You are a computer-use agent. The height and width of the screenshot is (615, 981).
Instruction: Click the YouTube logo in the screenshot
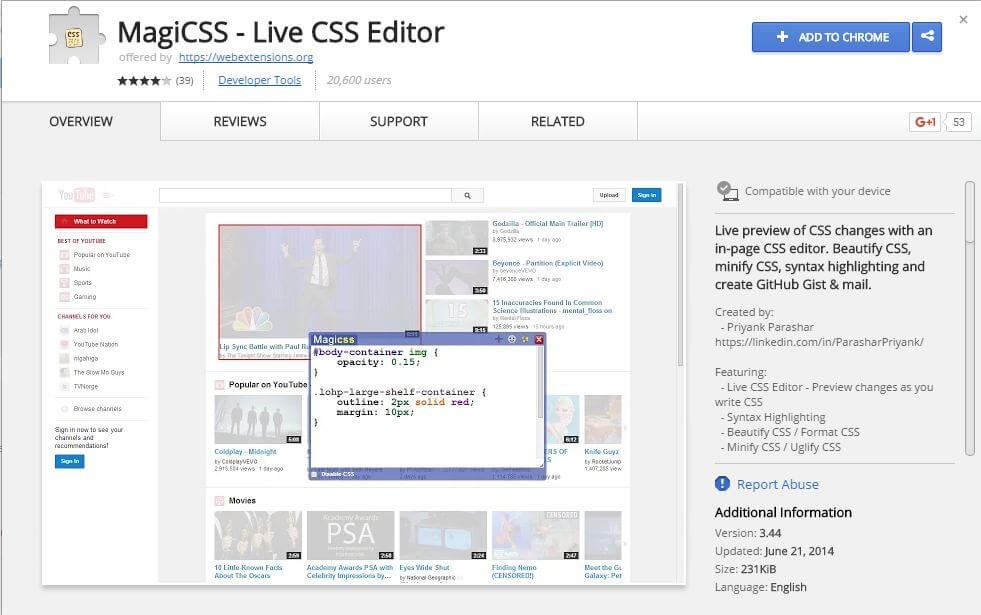tap(76, 195)
